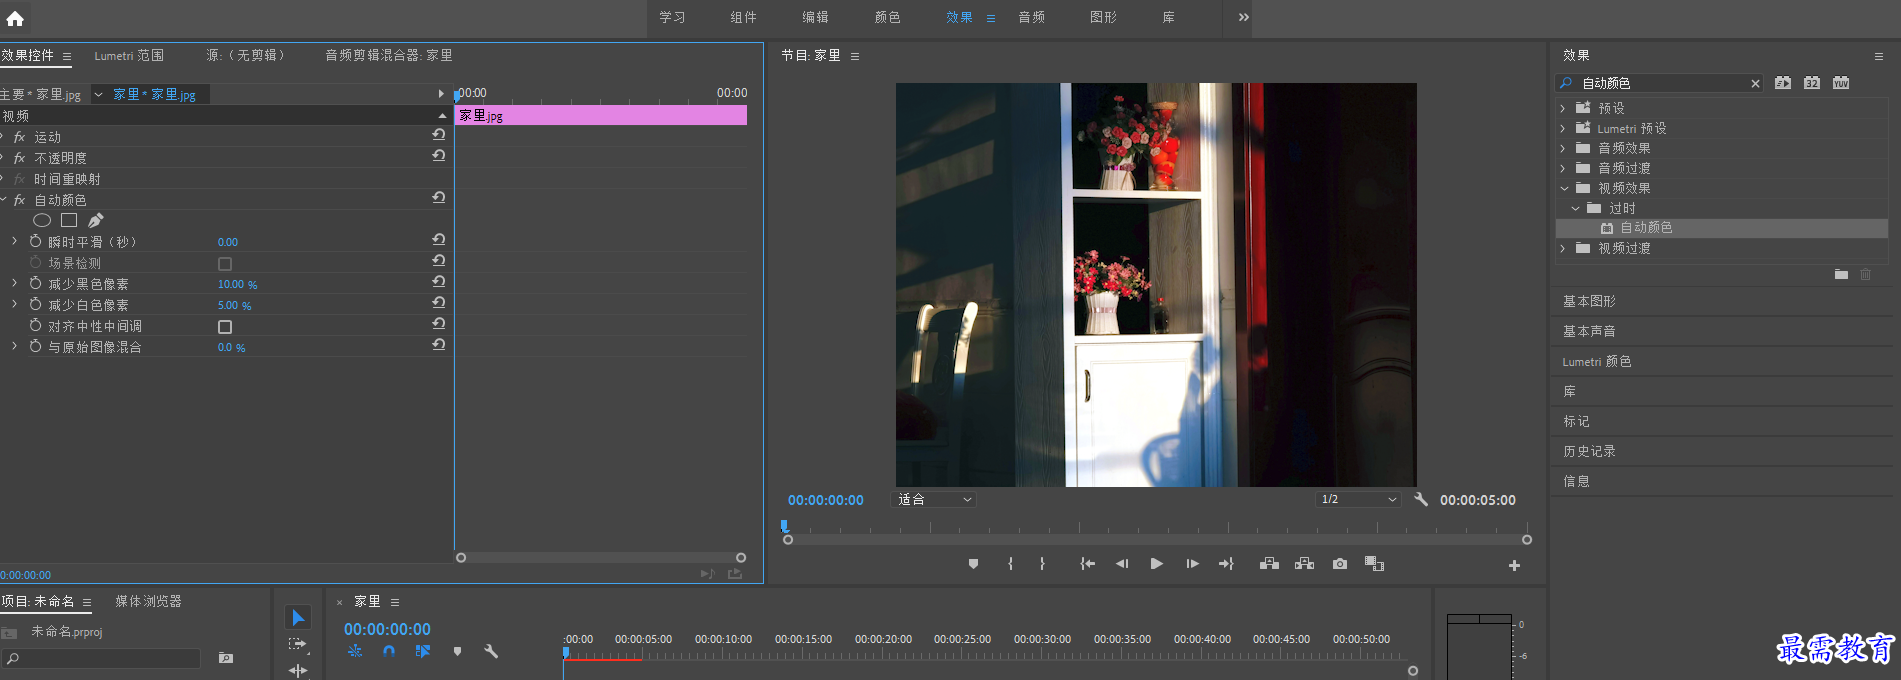Click the 10.00 % 减少黑色像素 value
Screen dimensions: 1901x680
coord(237,284)
